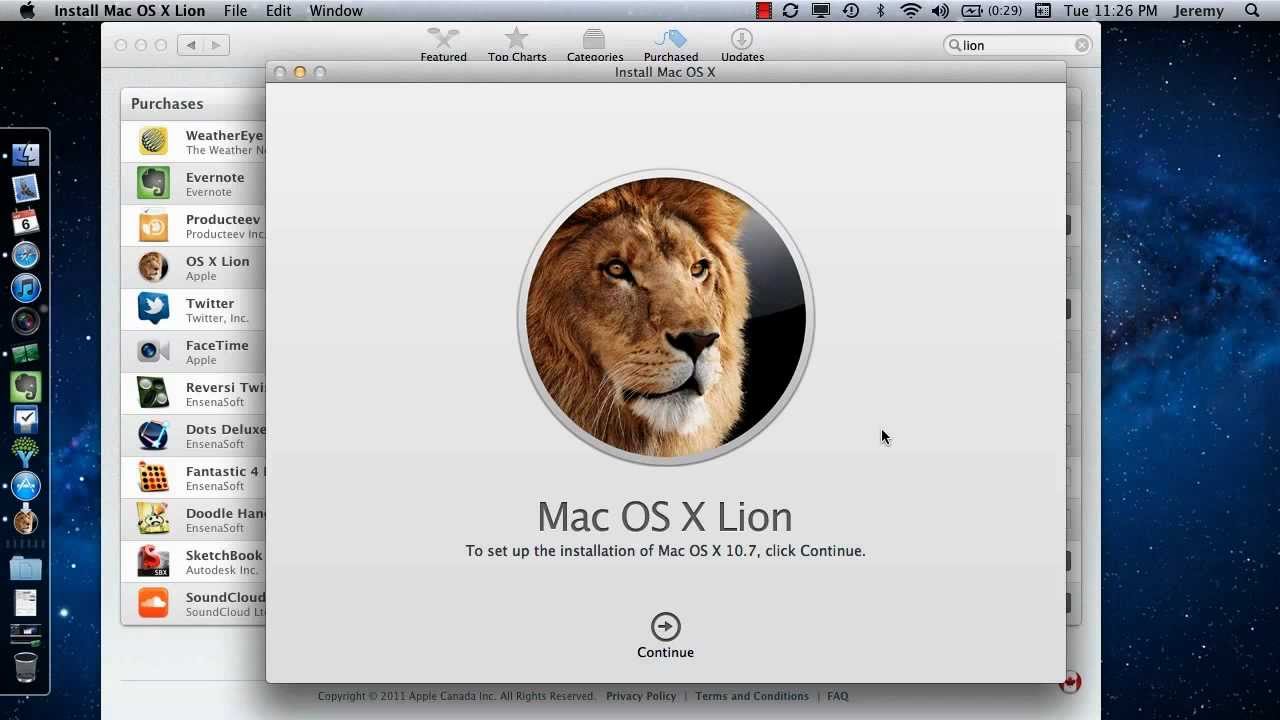Click the Twitter bird icon in Purchases
Image resolution: width=1280 pixels, height=720 pixels.
(153, 310)
